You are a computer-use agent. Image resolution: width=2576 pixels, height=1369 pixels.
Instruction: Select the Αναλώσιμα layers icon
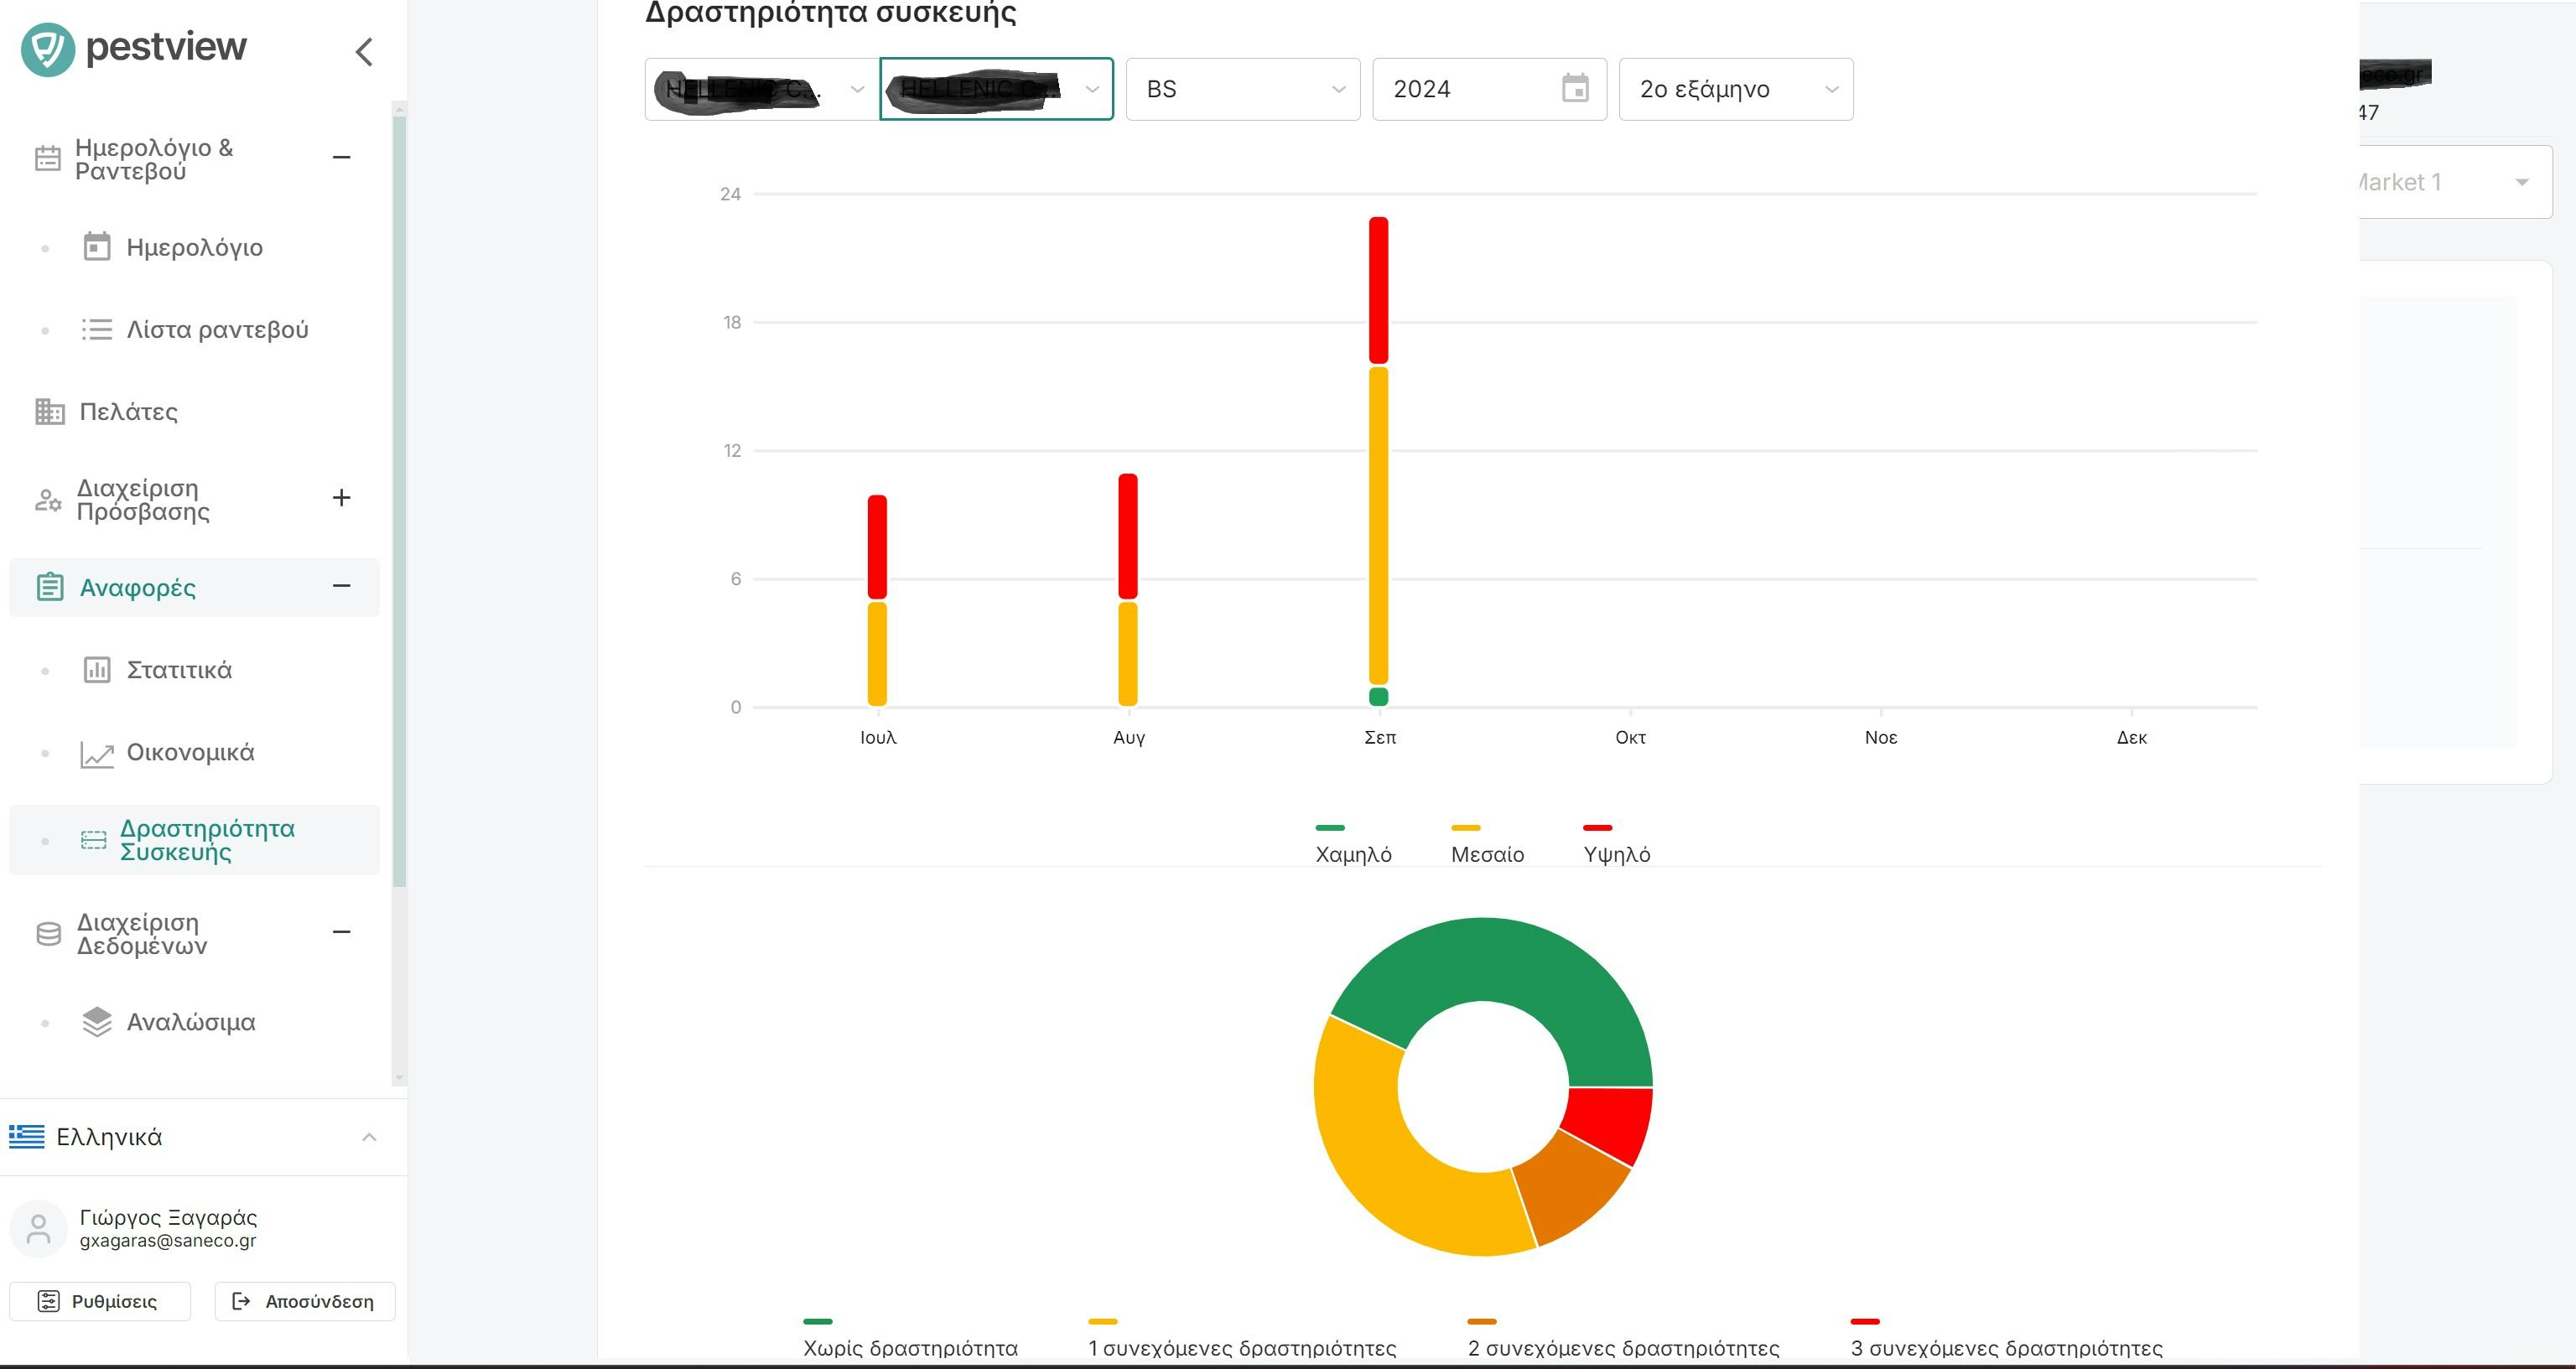pyautogui.click(x=96, y=1021)
